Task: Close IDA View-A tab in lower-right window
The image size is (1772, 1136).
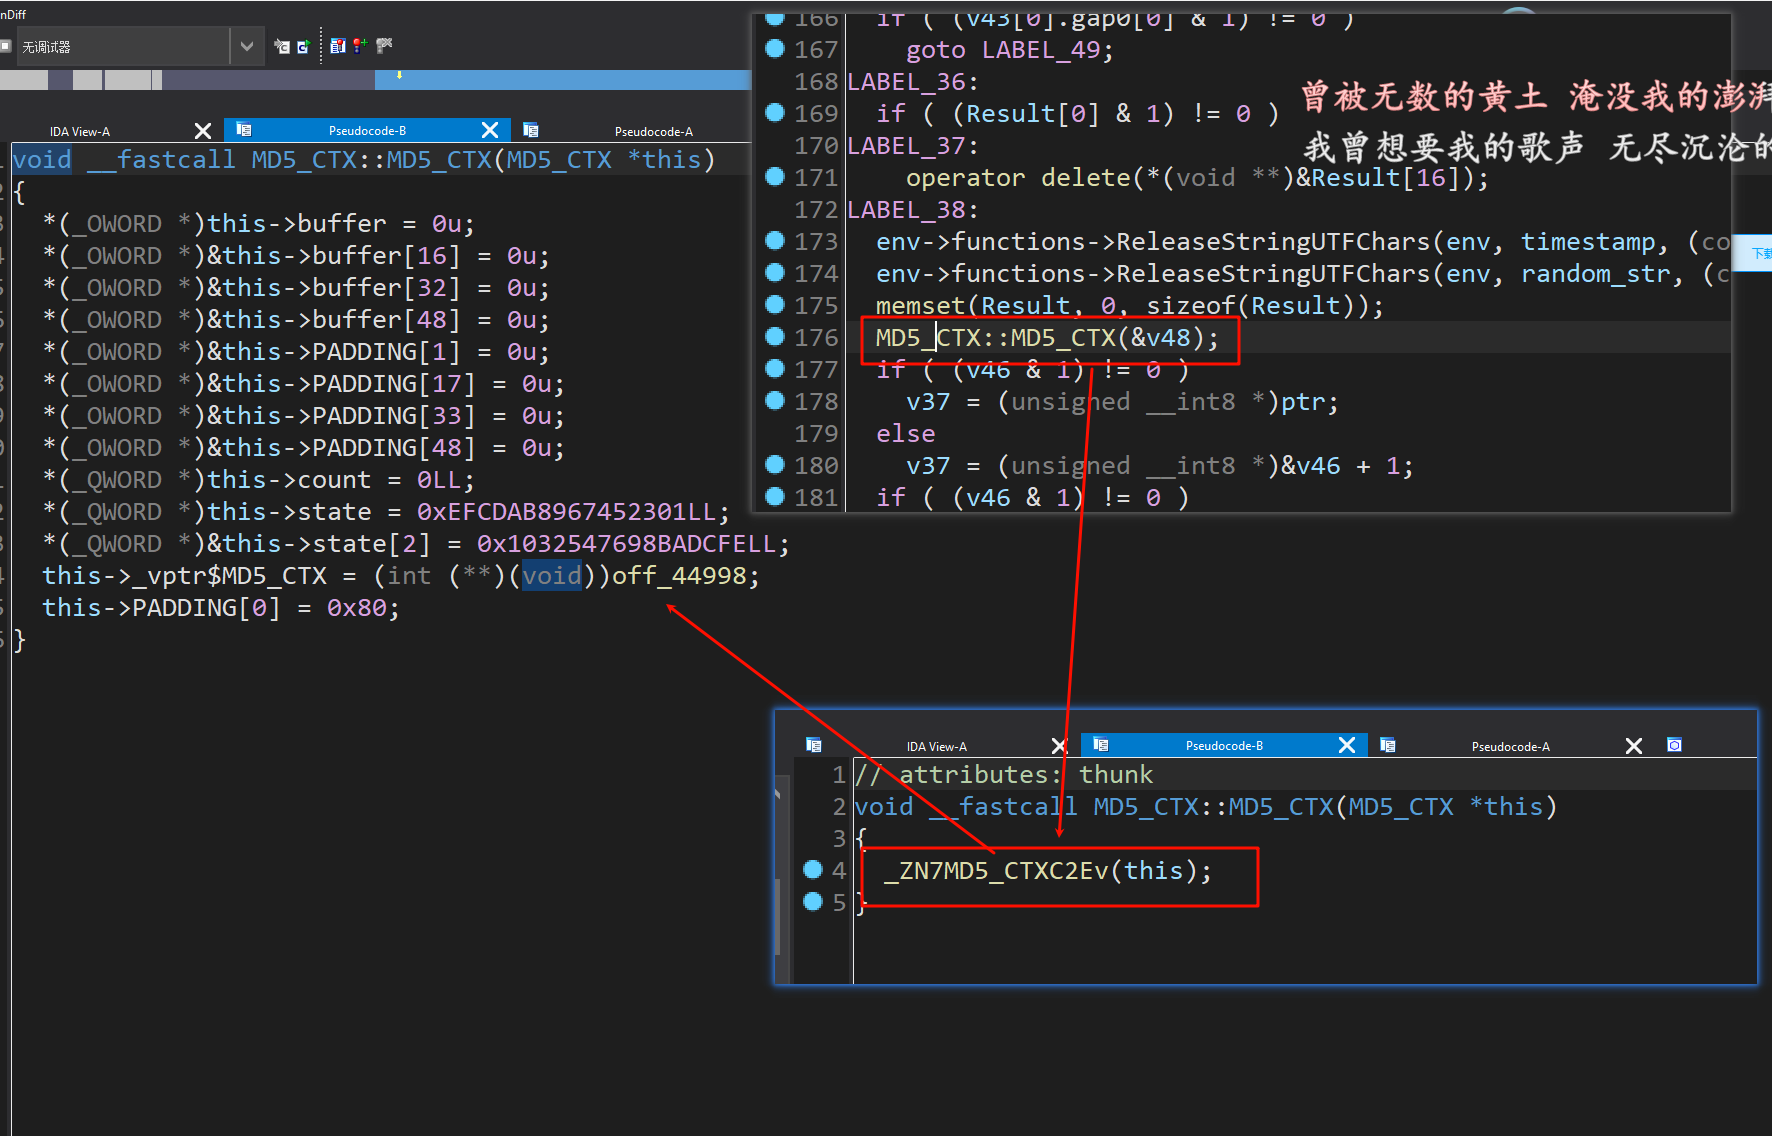Action: coord(1059,746)
